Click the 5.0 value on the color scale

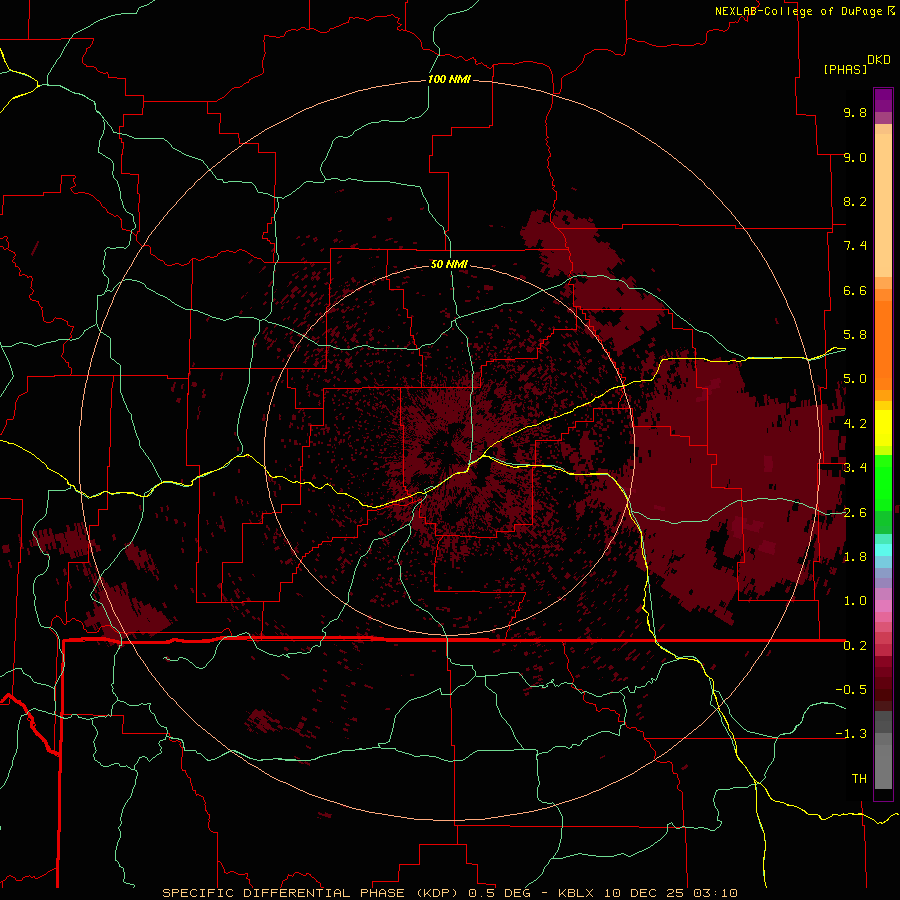coord(855,379)
